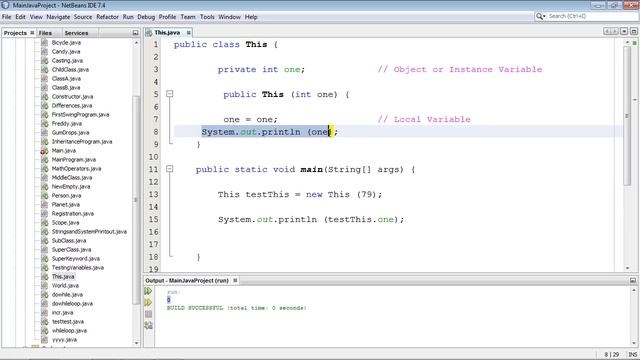Open the Edit menu
This screenshot has height=360, width=640.
pos(20,17)
